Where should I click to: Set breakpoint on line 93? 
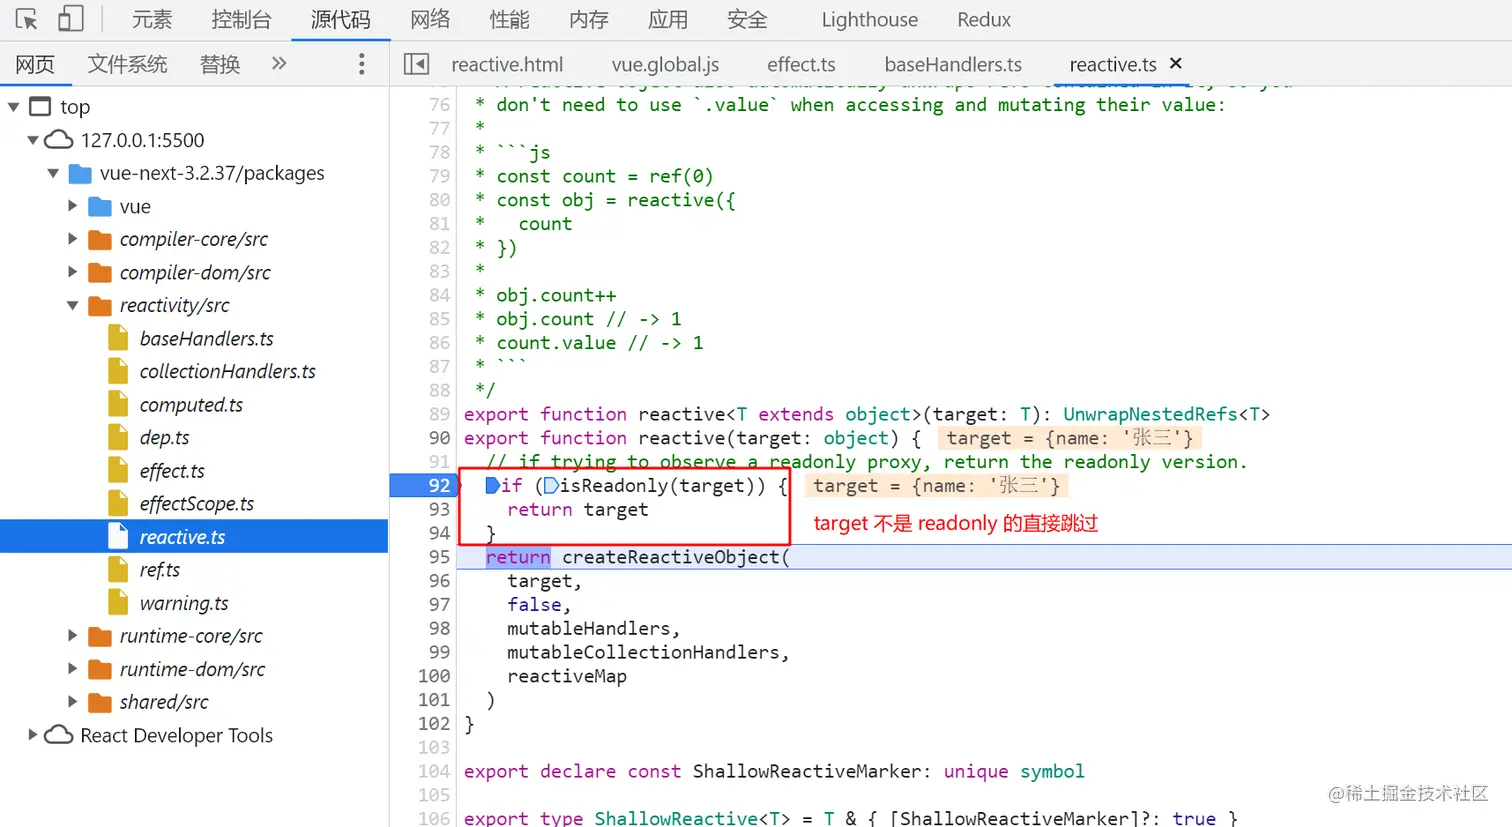439,509
